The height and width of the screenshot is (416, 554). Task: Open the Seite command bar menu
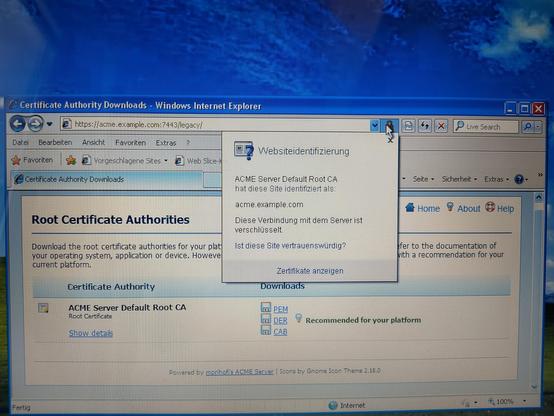tap(423, 180)
